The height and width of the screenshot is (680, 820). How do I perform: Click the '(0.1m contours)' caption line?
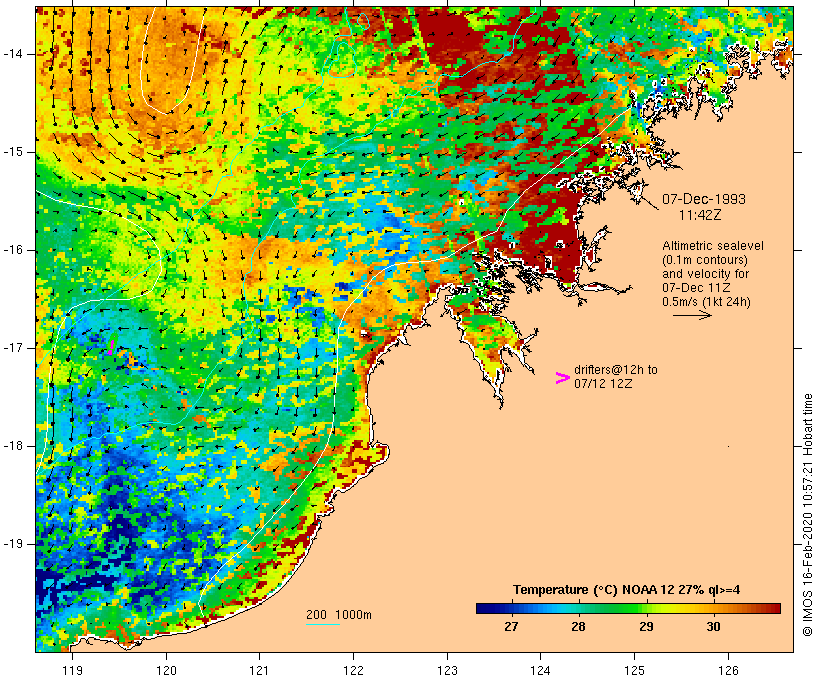pyautogui.click(x=705, y=260)
